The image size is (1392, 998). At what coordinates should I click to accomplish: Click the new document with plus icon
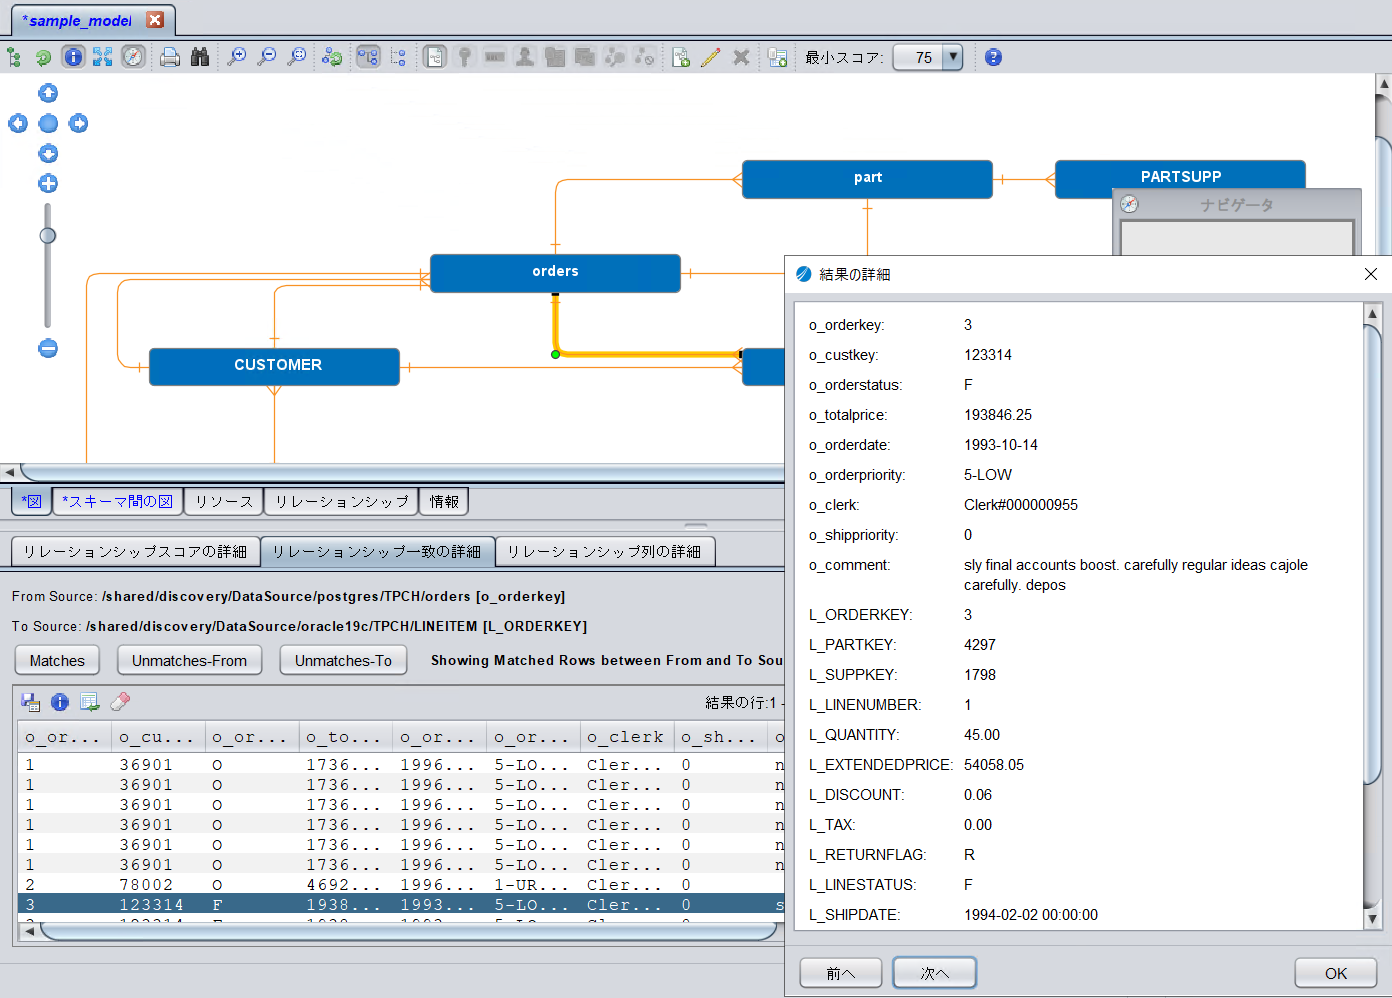point(681,57)
